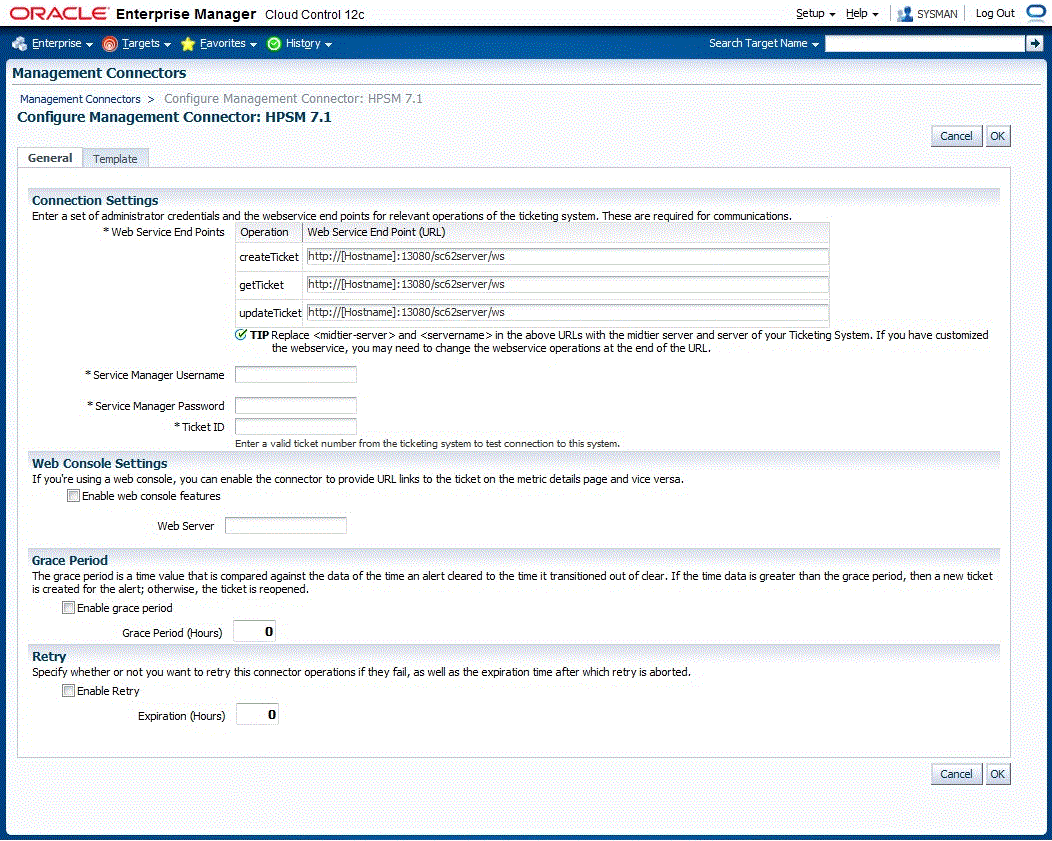
Task: Click the bottom OK button
Action: point(998,774)
